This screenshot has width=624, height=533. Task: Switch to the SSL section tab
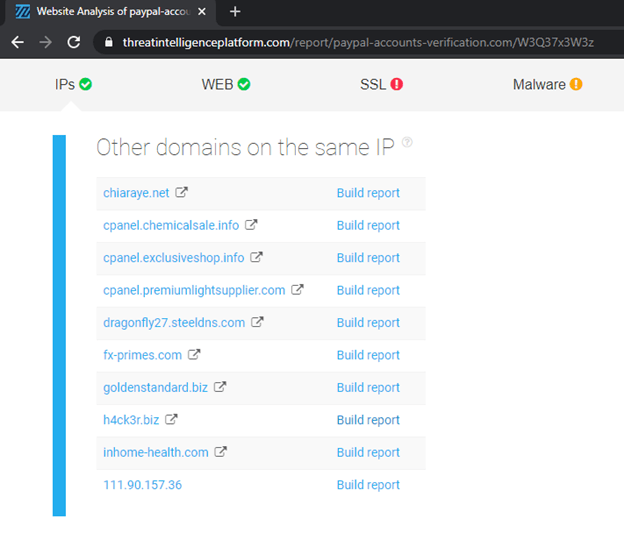pos(381,84)
